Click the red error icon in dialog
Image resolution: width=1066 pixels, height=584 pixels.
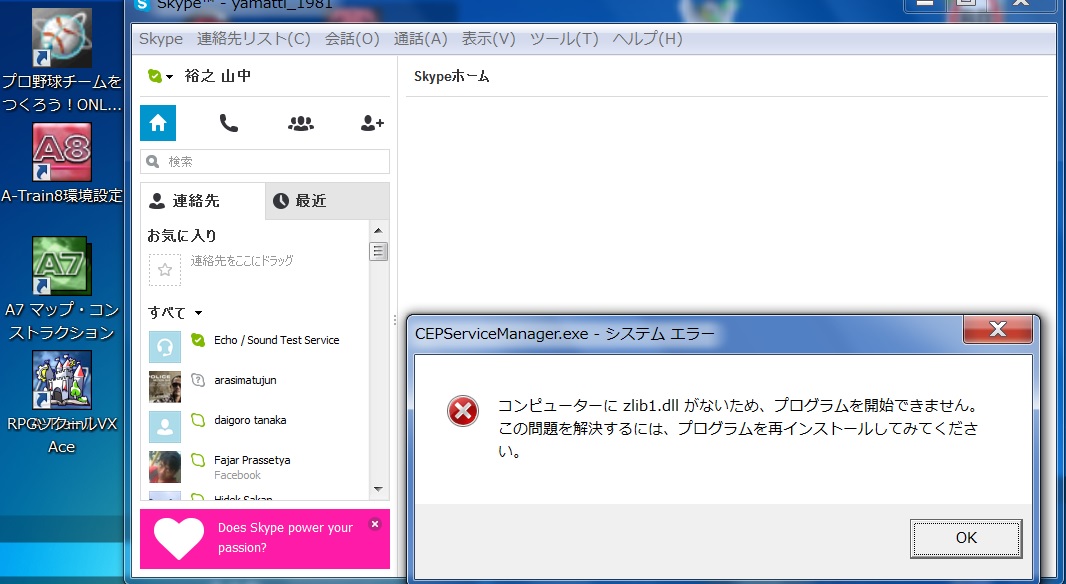click(463, 411)
